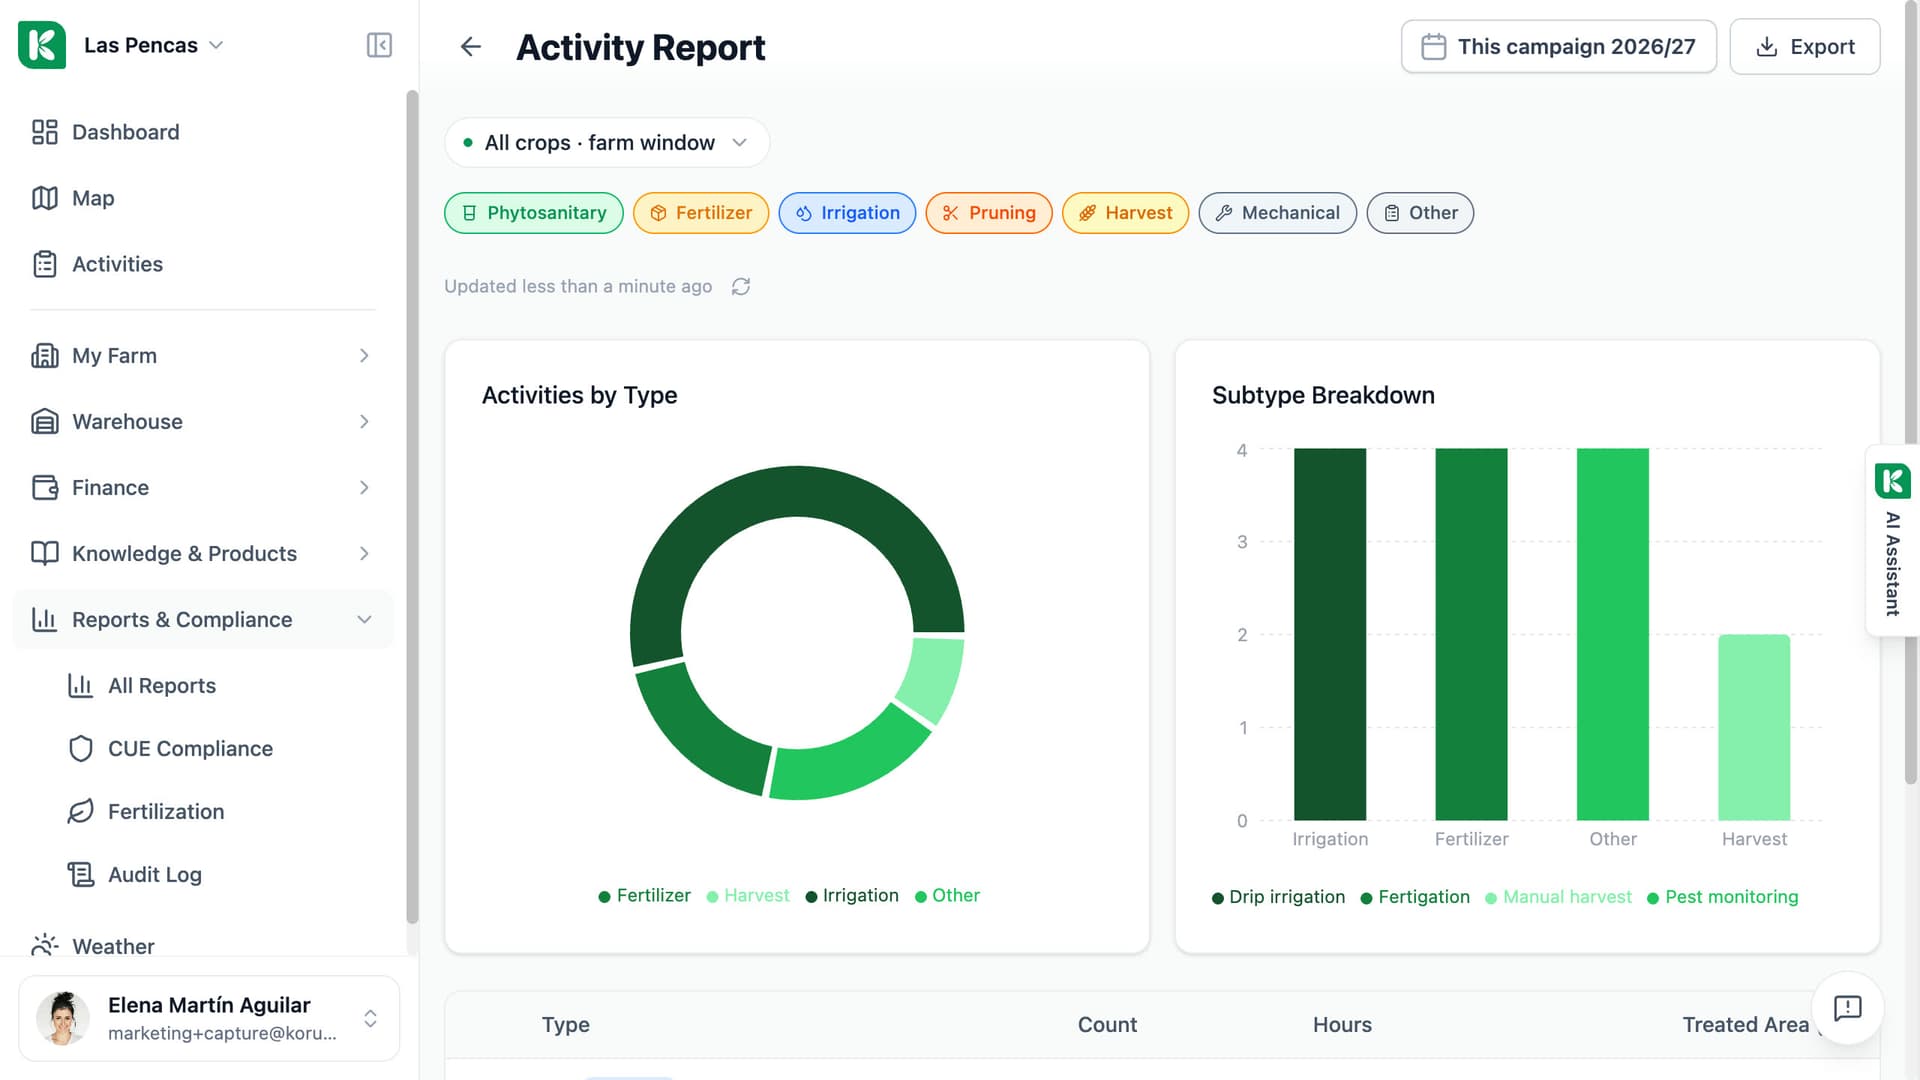Collapse the sidebar panel icon
The height and width of the screenshot is (1080, 1920).
tap(379, 45)
